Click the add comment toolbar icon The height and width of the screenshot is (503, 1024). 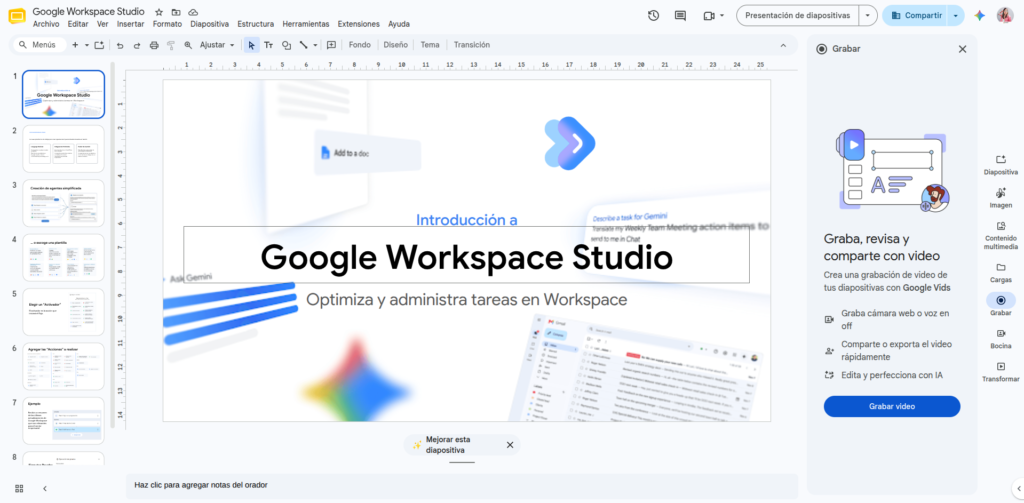click(x=331, y=45)
